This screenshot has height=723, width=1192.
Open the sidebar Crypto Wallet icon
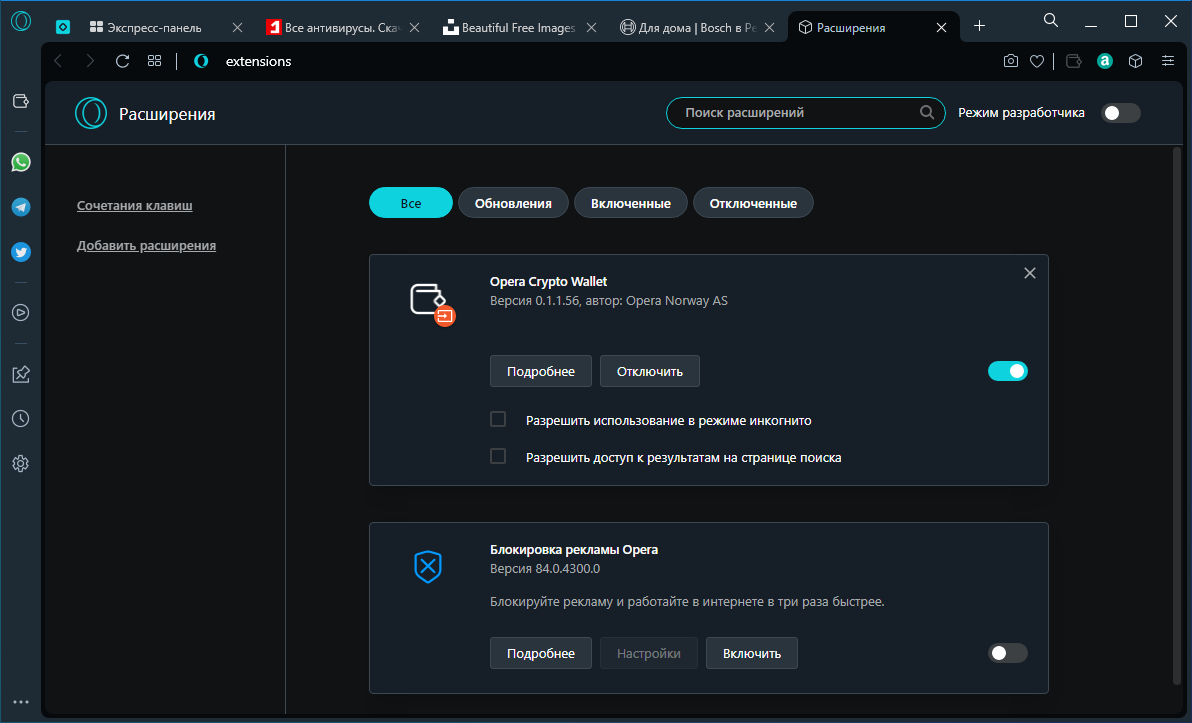pos(21,101)
